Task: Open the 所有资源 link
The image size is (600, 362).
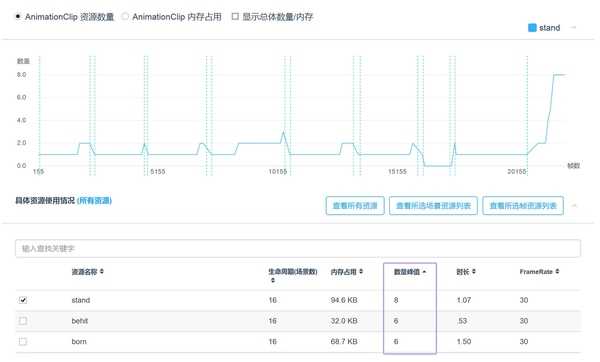Action: [94, 201]
